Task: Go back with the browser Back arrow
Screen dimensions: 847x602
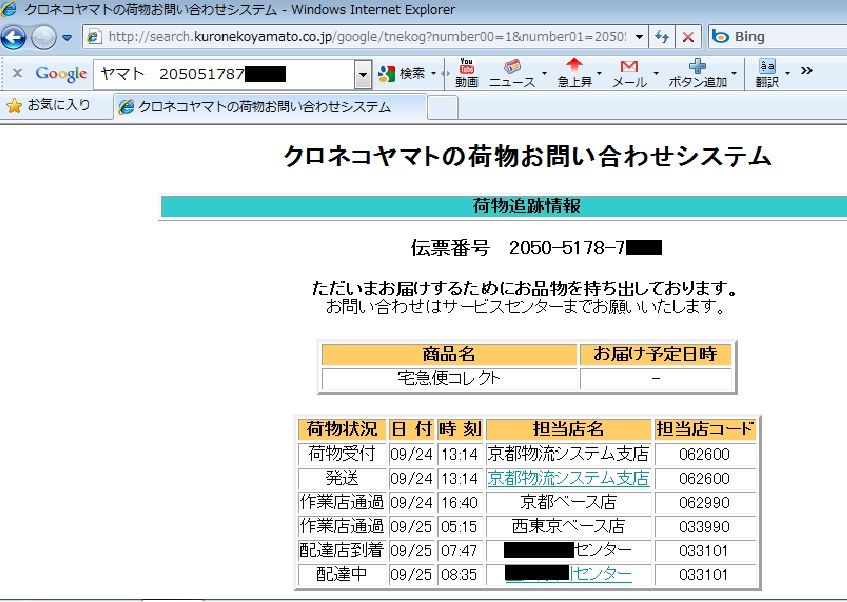Action: (13, 37)
